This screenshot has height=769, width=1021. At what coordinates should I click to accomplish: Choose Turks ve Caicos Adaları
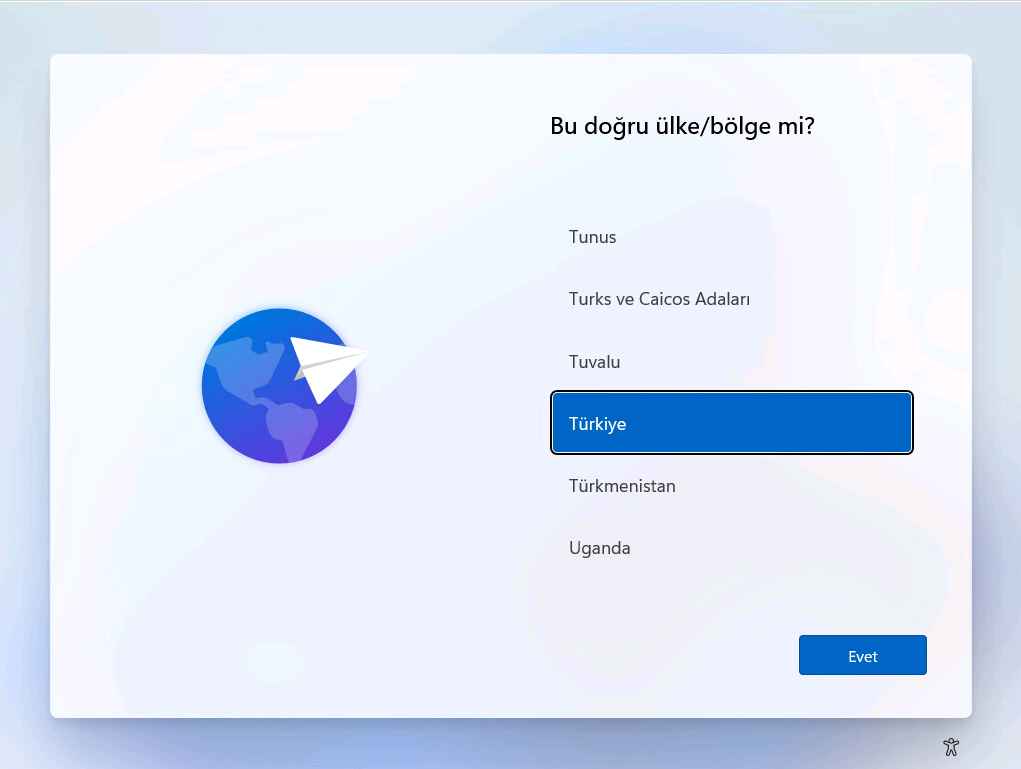(659, 299)
